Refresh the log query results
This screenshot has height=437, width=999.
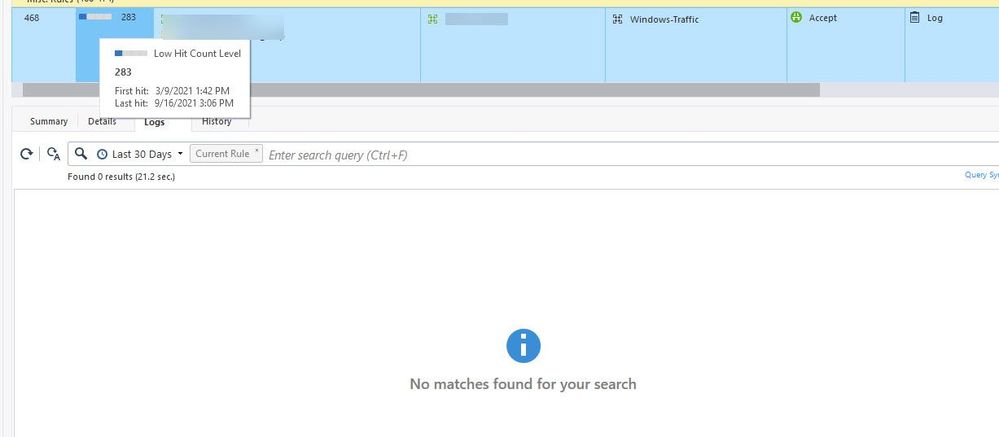tap(26, 154)
